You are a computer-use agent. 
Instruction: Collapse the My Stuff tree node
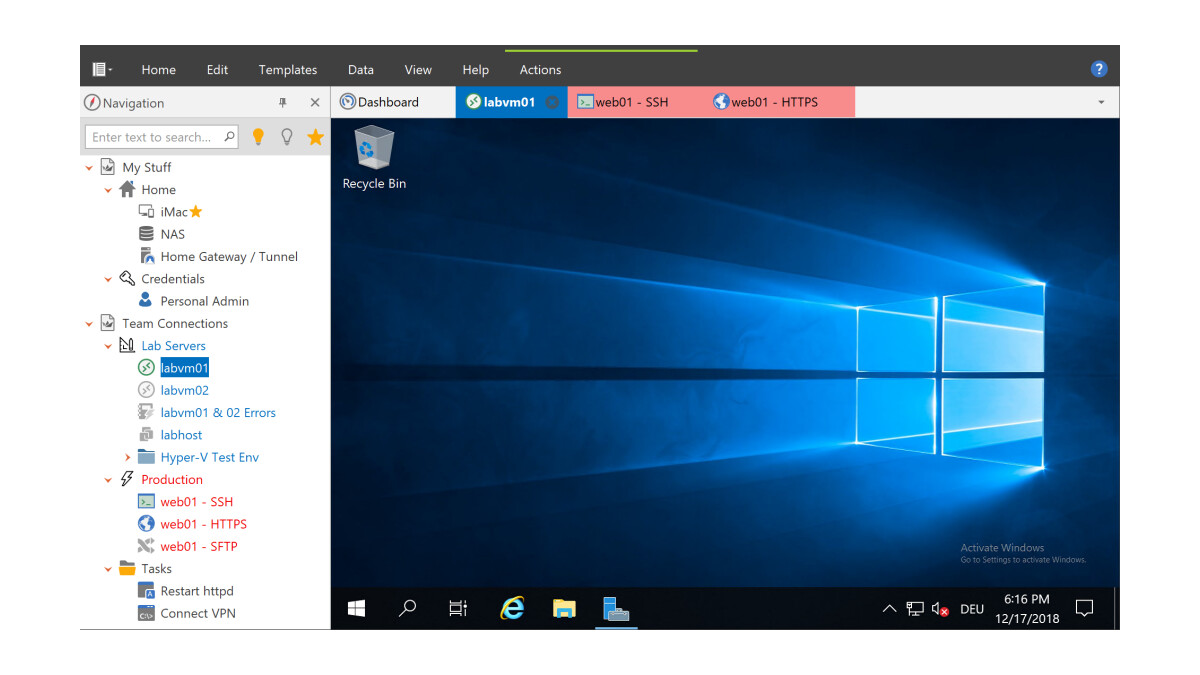[90, 168]
